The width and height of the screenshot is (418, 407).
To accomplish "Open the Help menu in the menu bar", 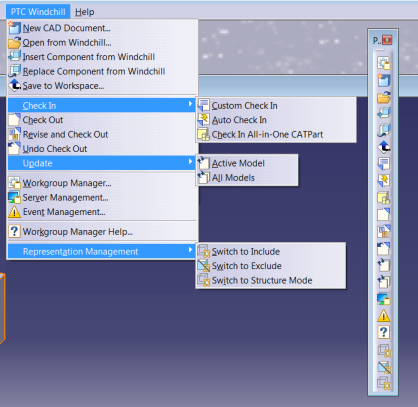I will [x=85, y=12].
